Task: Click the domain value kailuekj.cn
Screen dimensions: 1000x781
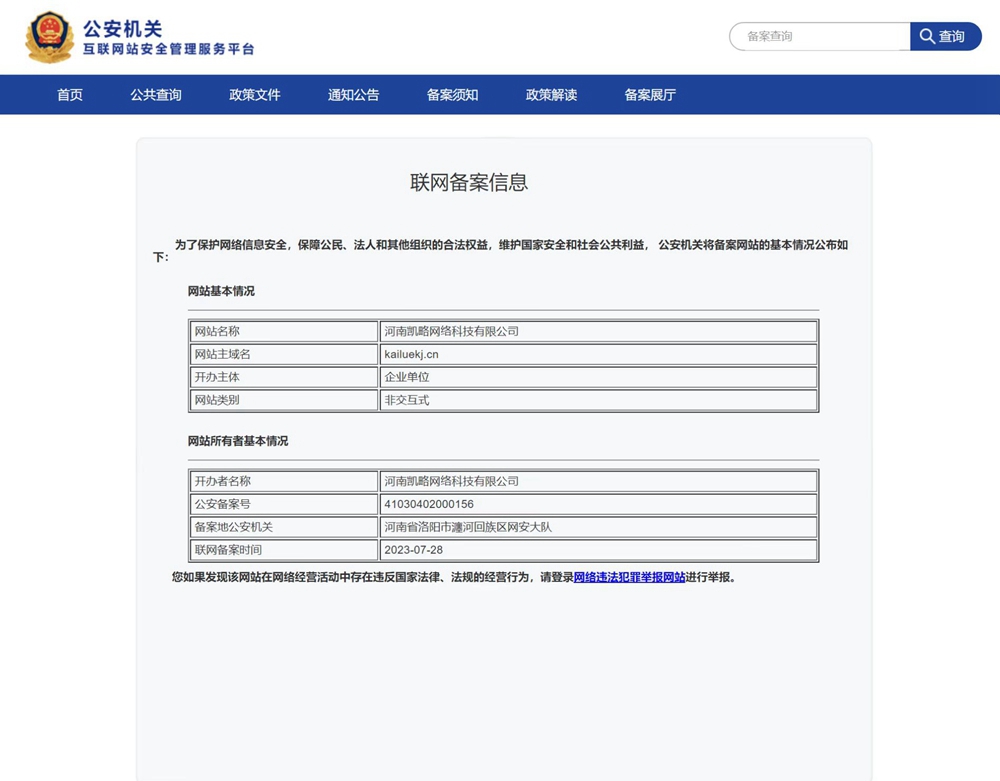Action: coord(411,354)
